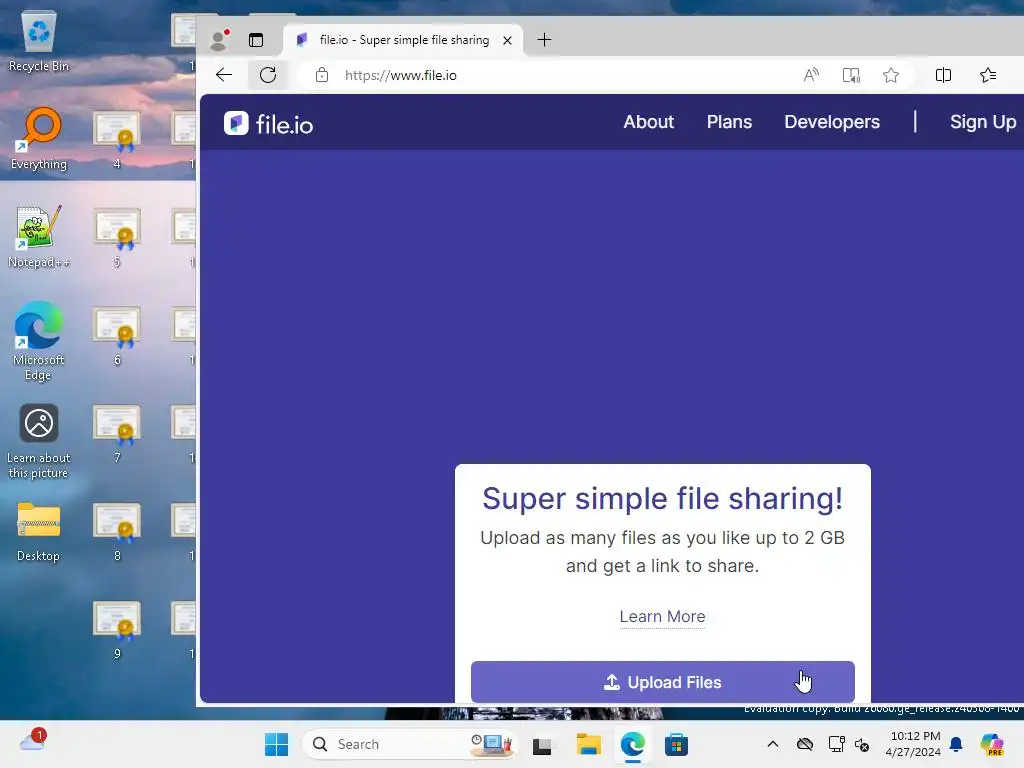Open the weather widget with notification badge
The image size is (1024, 768).
[x=33, y=741]
